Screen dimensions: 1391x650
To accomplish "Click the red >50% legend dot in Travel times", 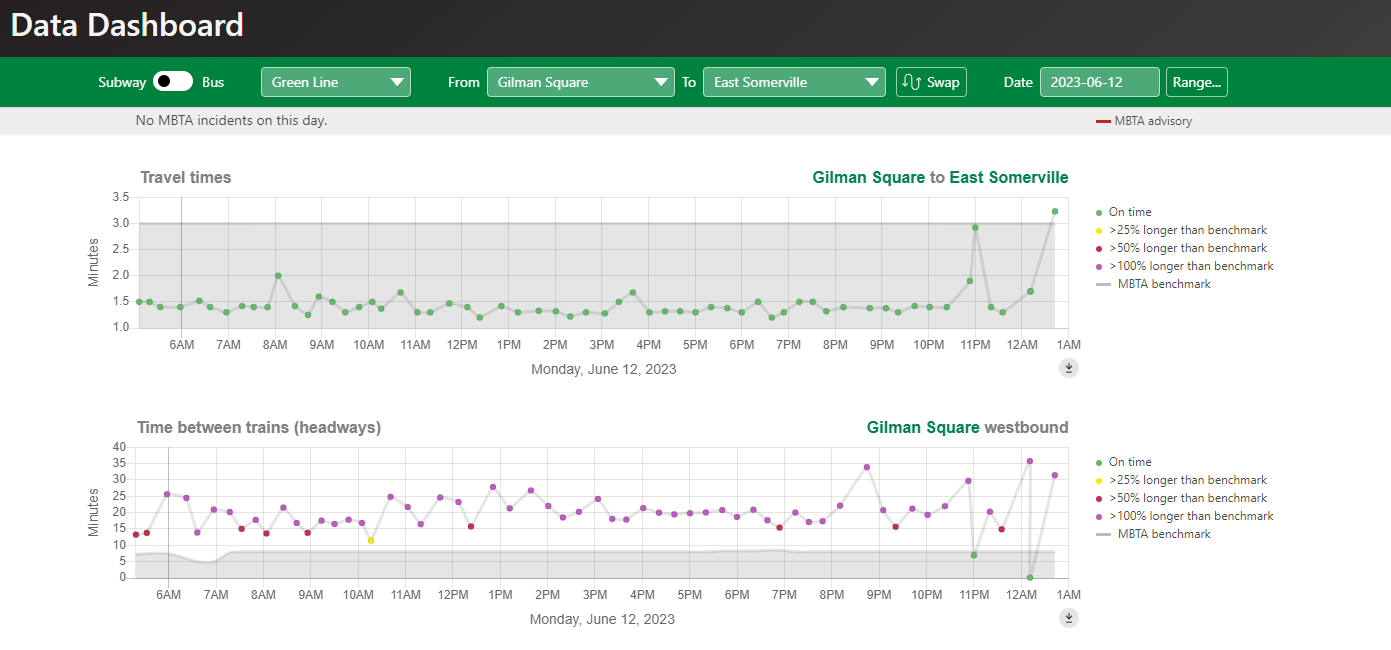I will coord(1099,248).
